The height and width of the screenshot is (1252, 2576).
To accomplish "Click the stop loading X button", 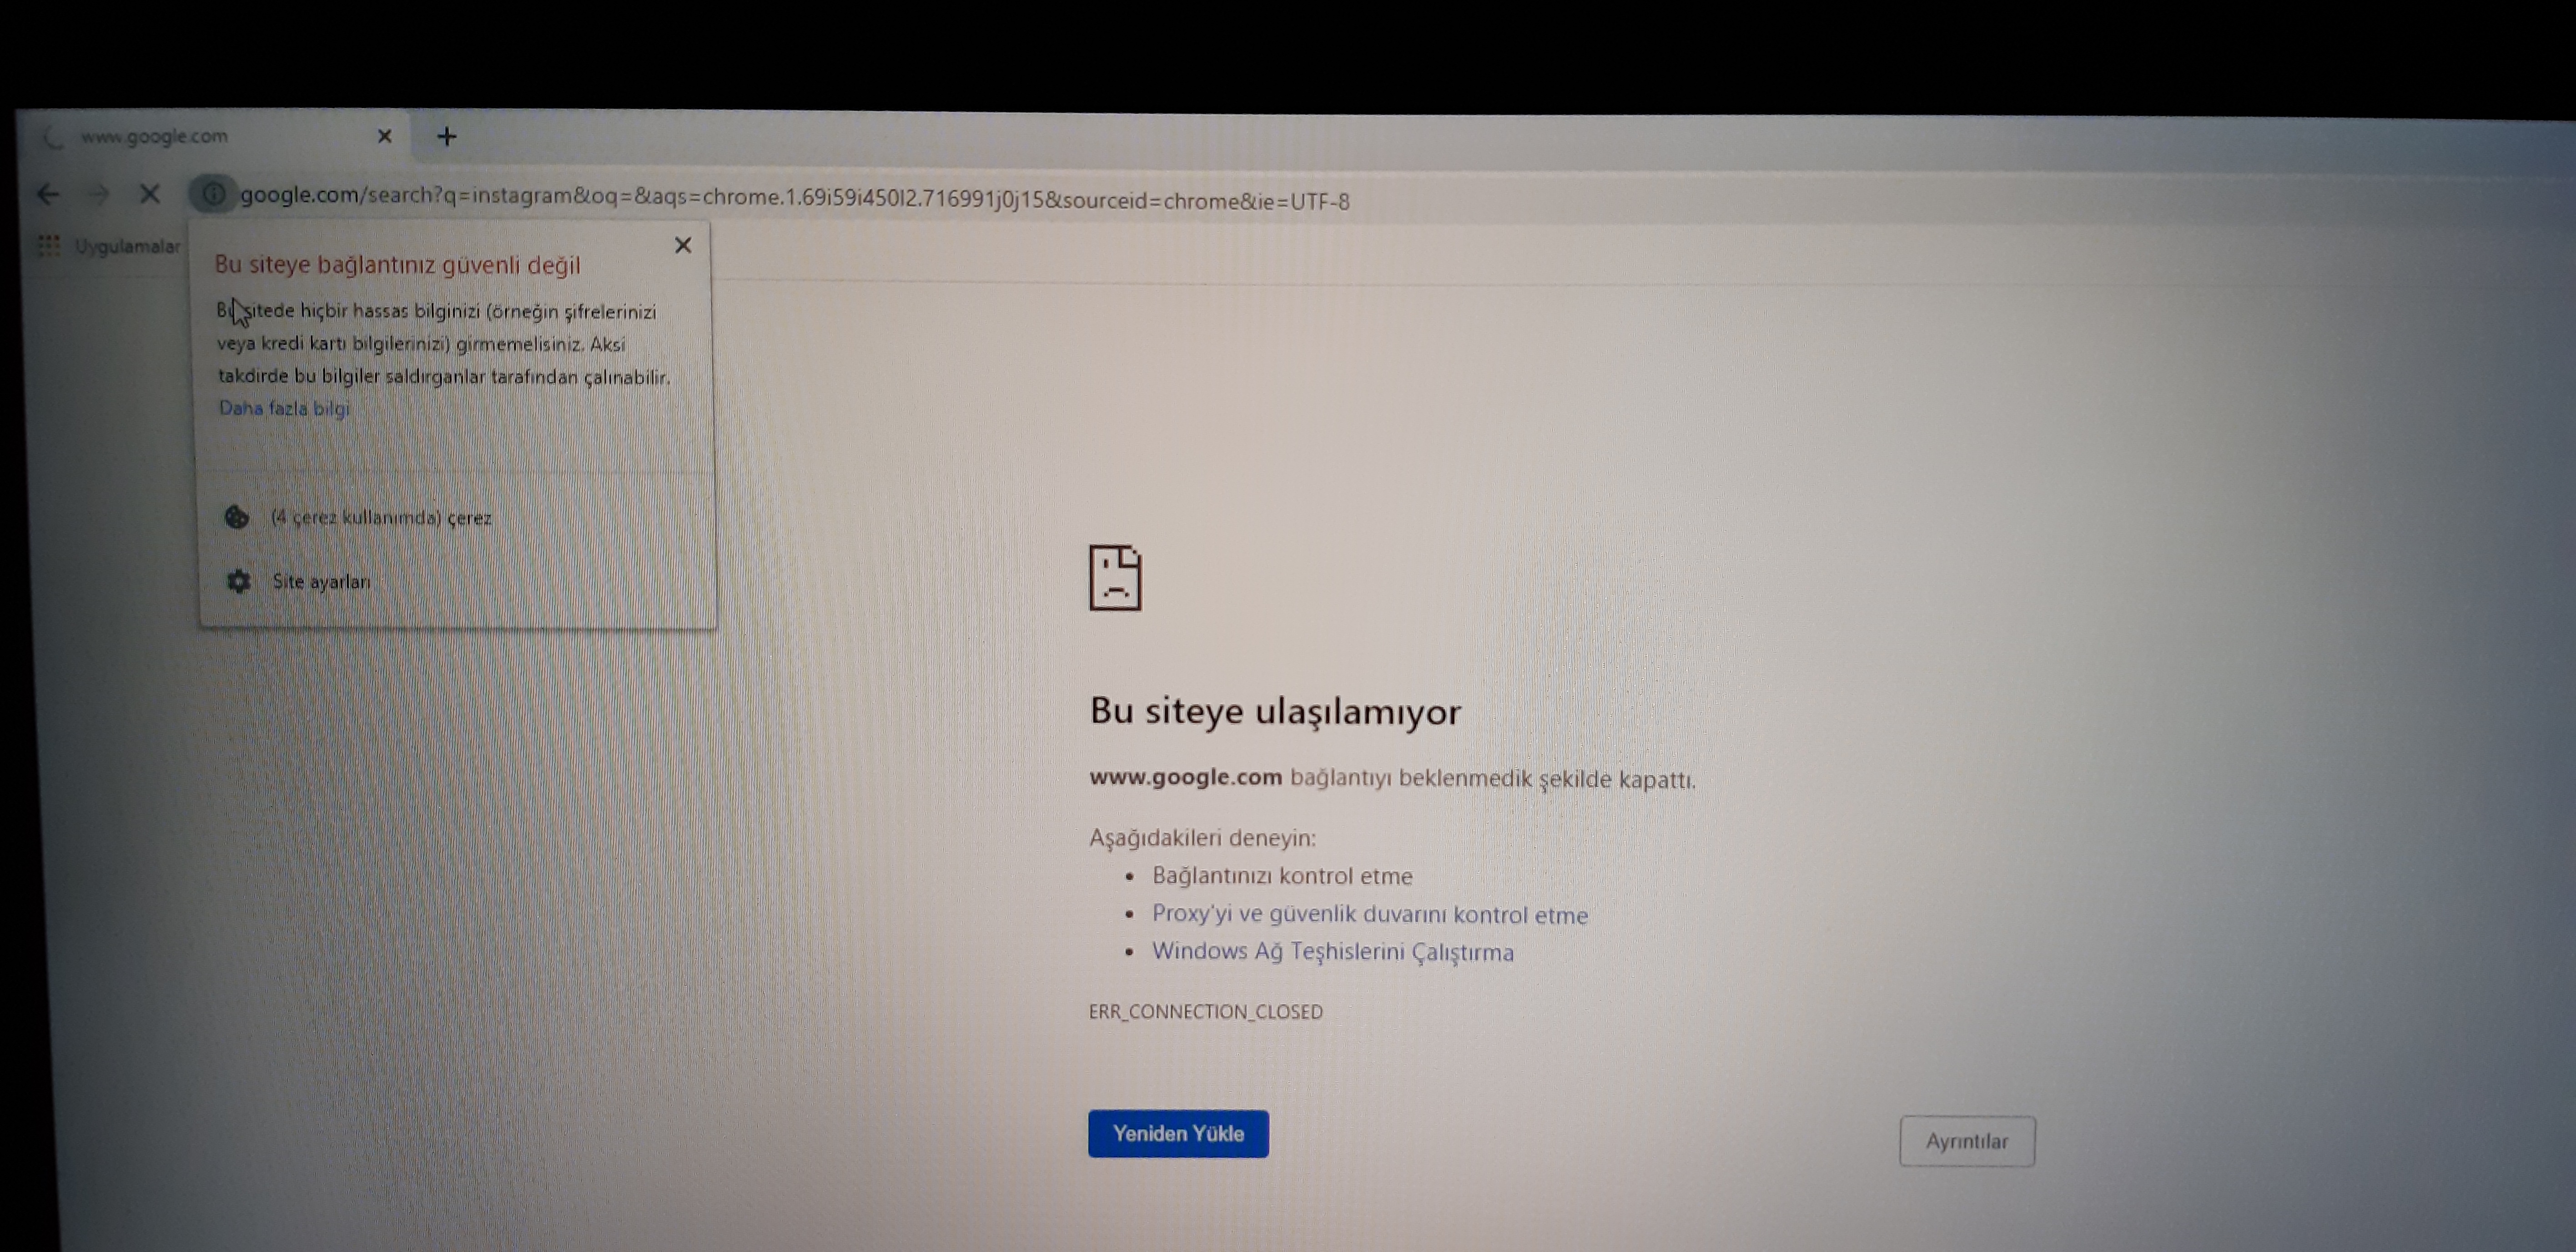I will click(x=150, y=194).
